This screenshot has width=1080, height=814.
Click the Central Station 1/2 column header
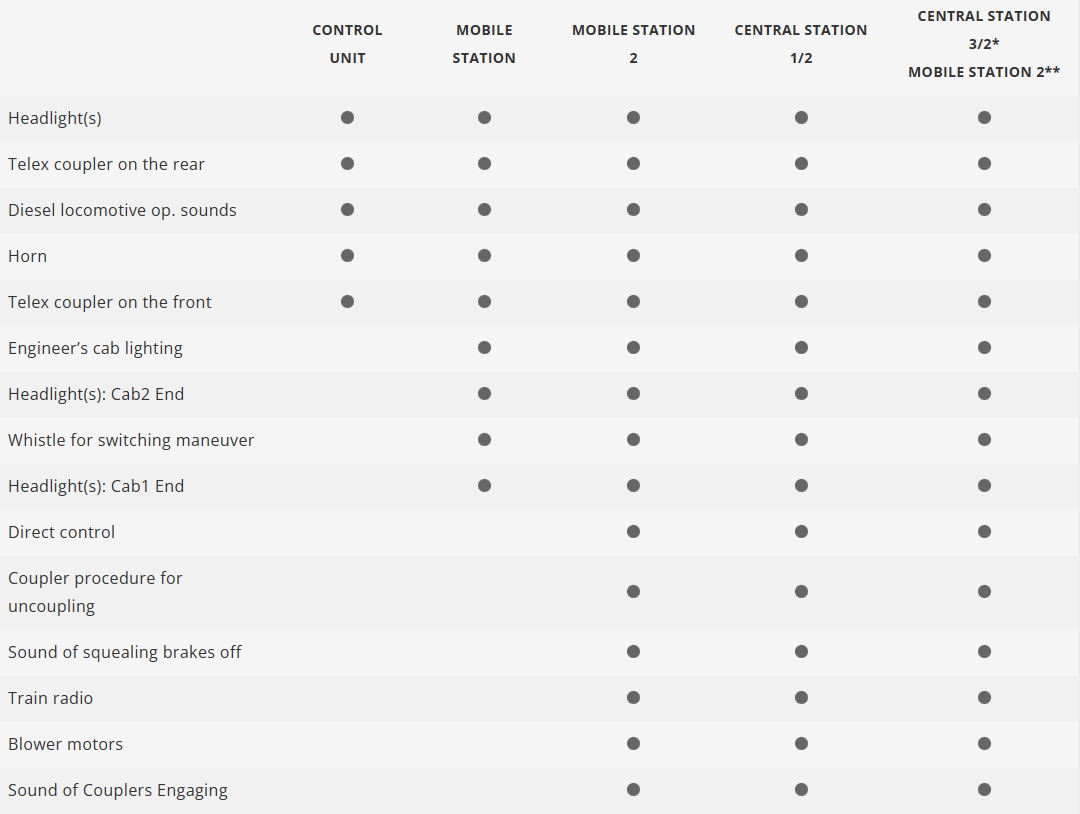pyautogui.click(x=801, y=44)
